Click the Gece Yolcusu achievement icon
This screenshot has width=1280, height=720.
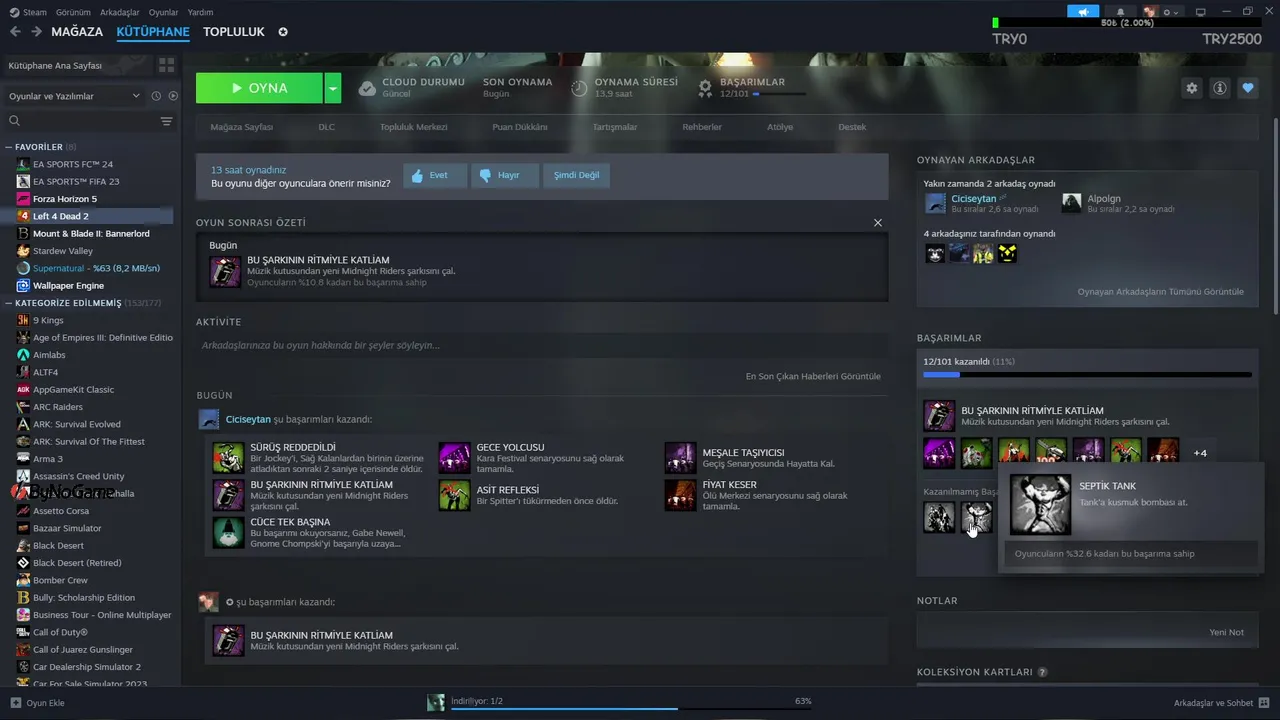[x=455, y=457]
